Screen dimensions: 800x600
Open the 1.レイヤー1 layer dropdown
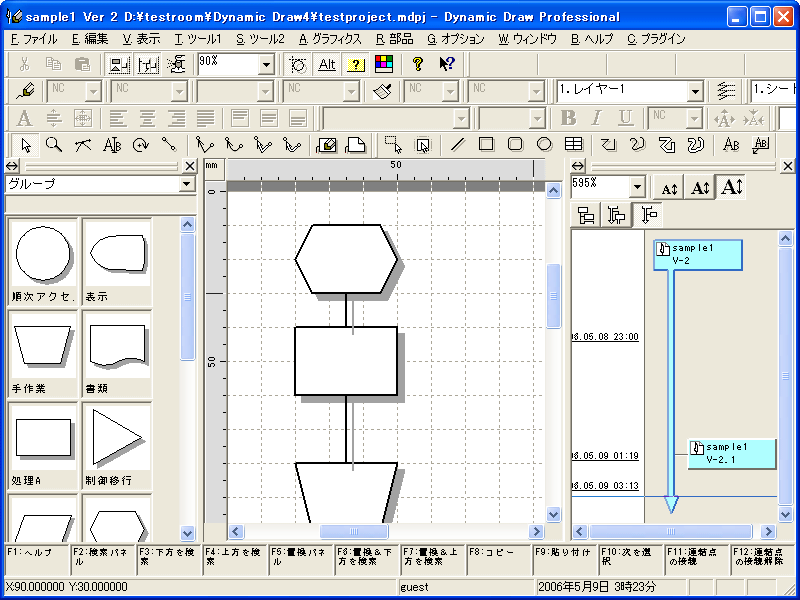pyautogui.click(x=695, y=92)
